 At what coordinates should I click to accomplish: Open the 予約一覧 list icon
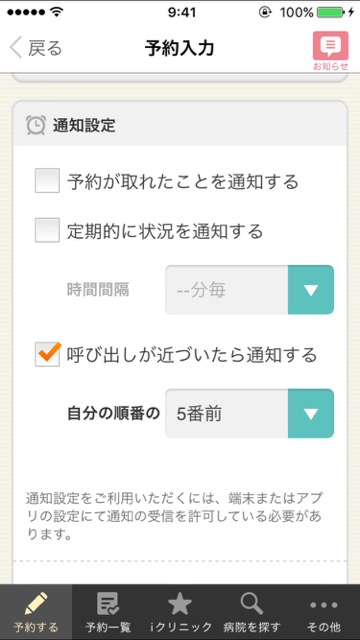coord(108,604)
